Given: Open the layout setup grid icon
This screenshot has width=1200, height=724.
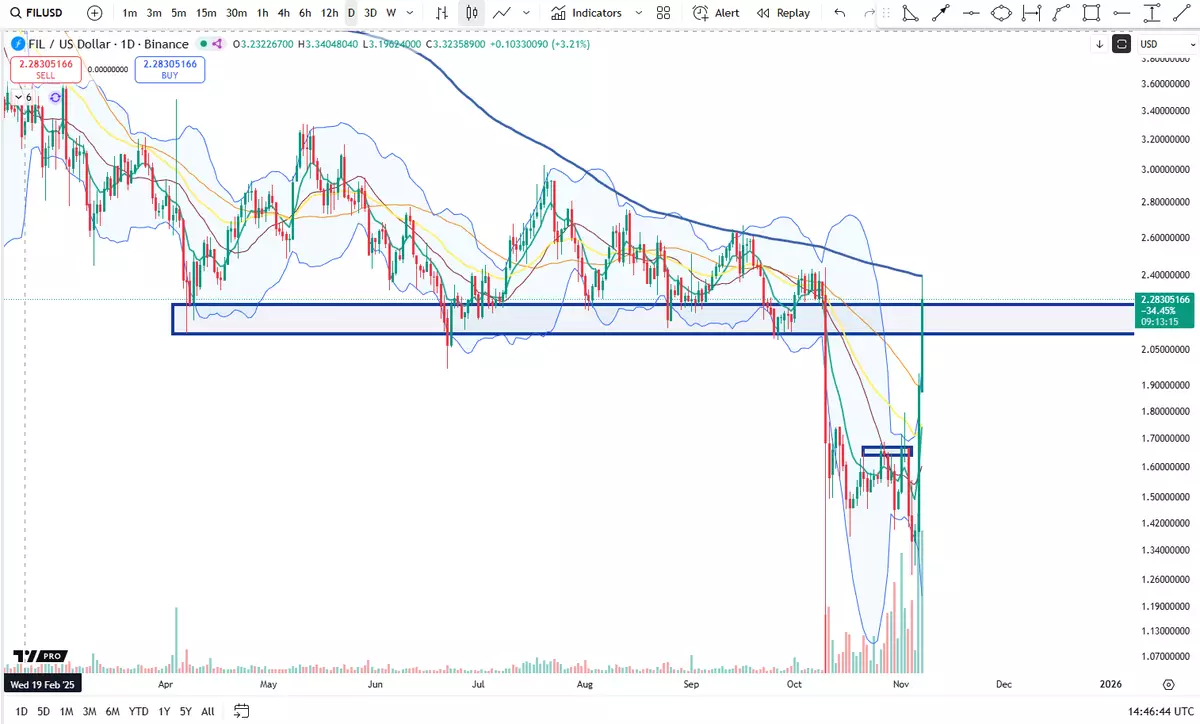Looking at the screenshot, I should [x=663, y=13].
